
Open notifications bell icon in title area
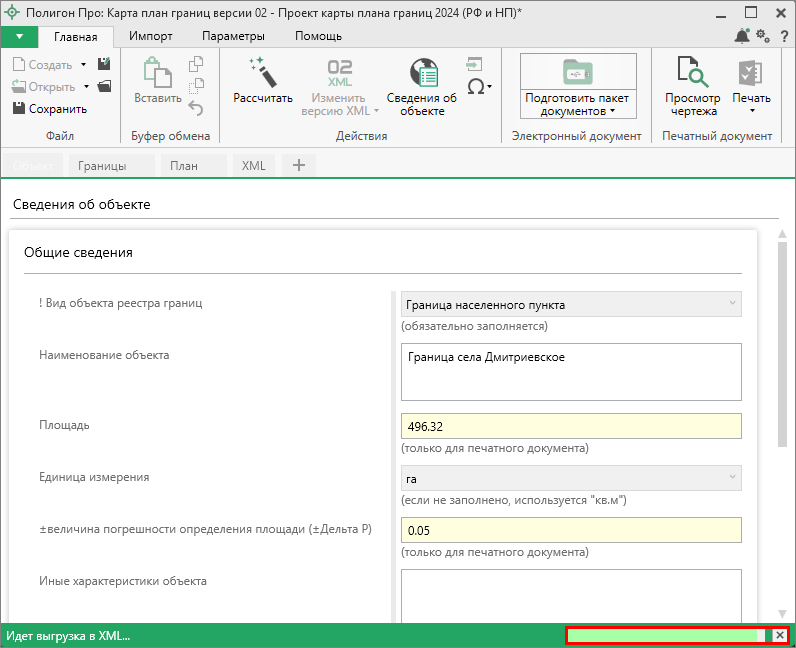(x=742, y=36)
